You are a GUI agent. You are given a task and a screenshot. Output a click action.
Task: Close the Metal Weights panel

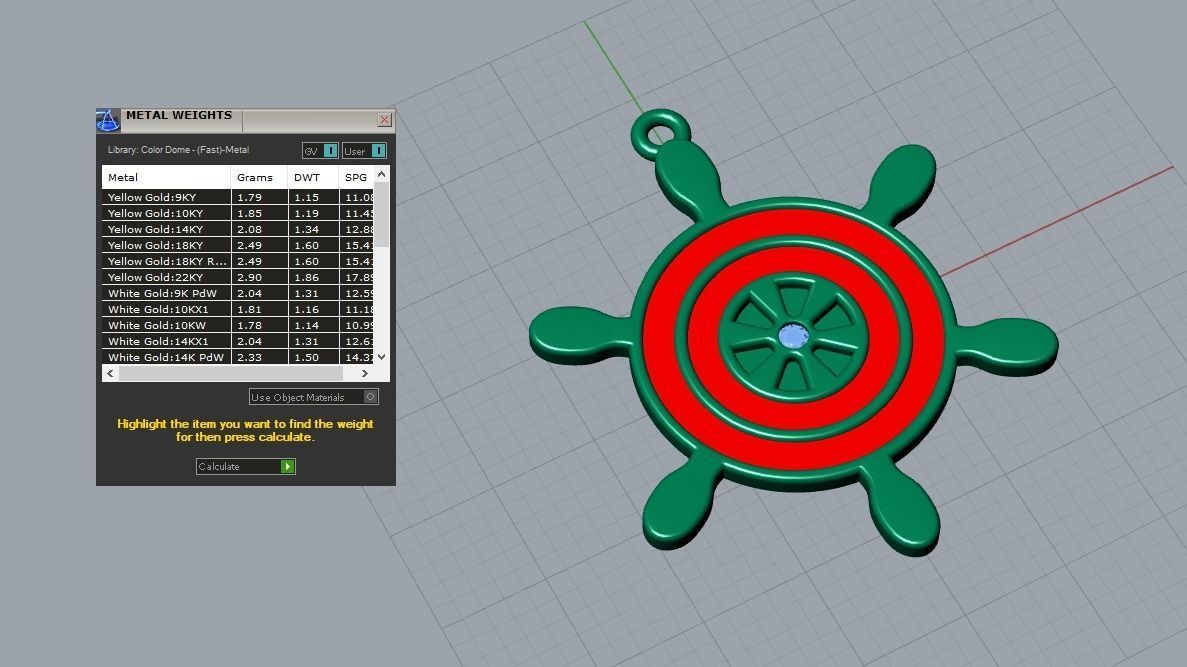pos(385,120)
